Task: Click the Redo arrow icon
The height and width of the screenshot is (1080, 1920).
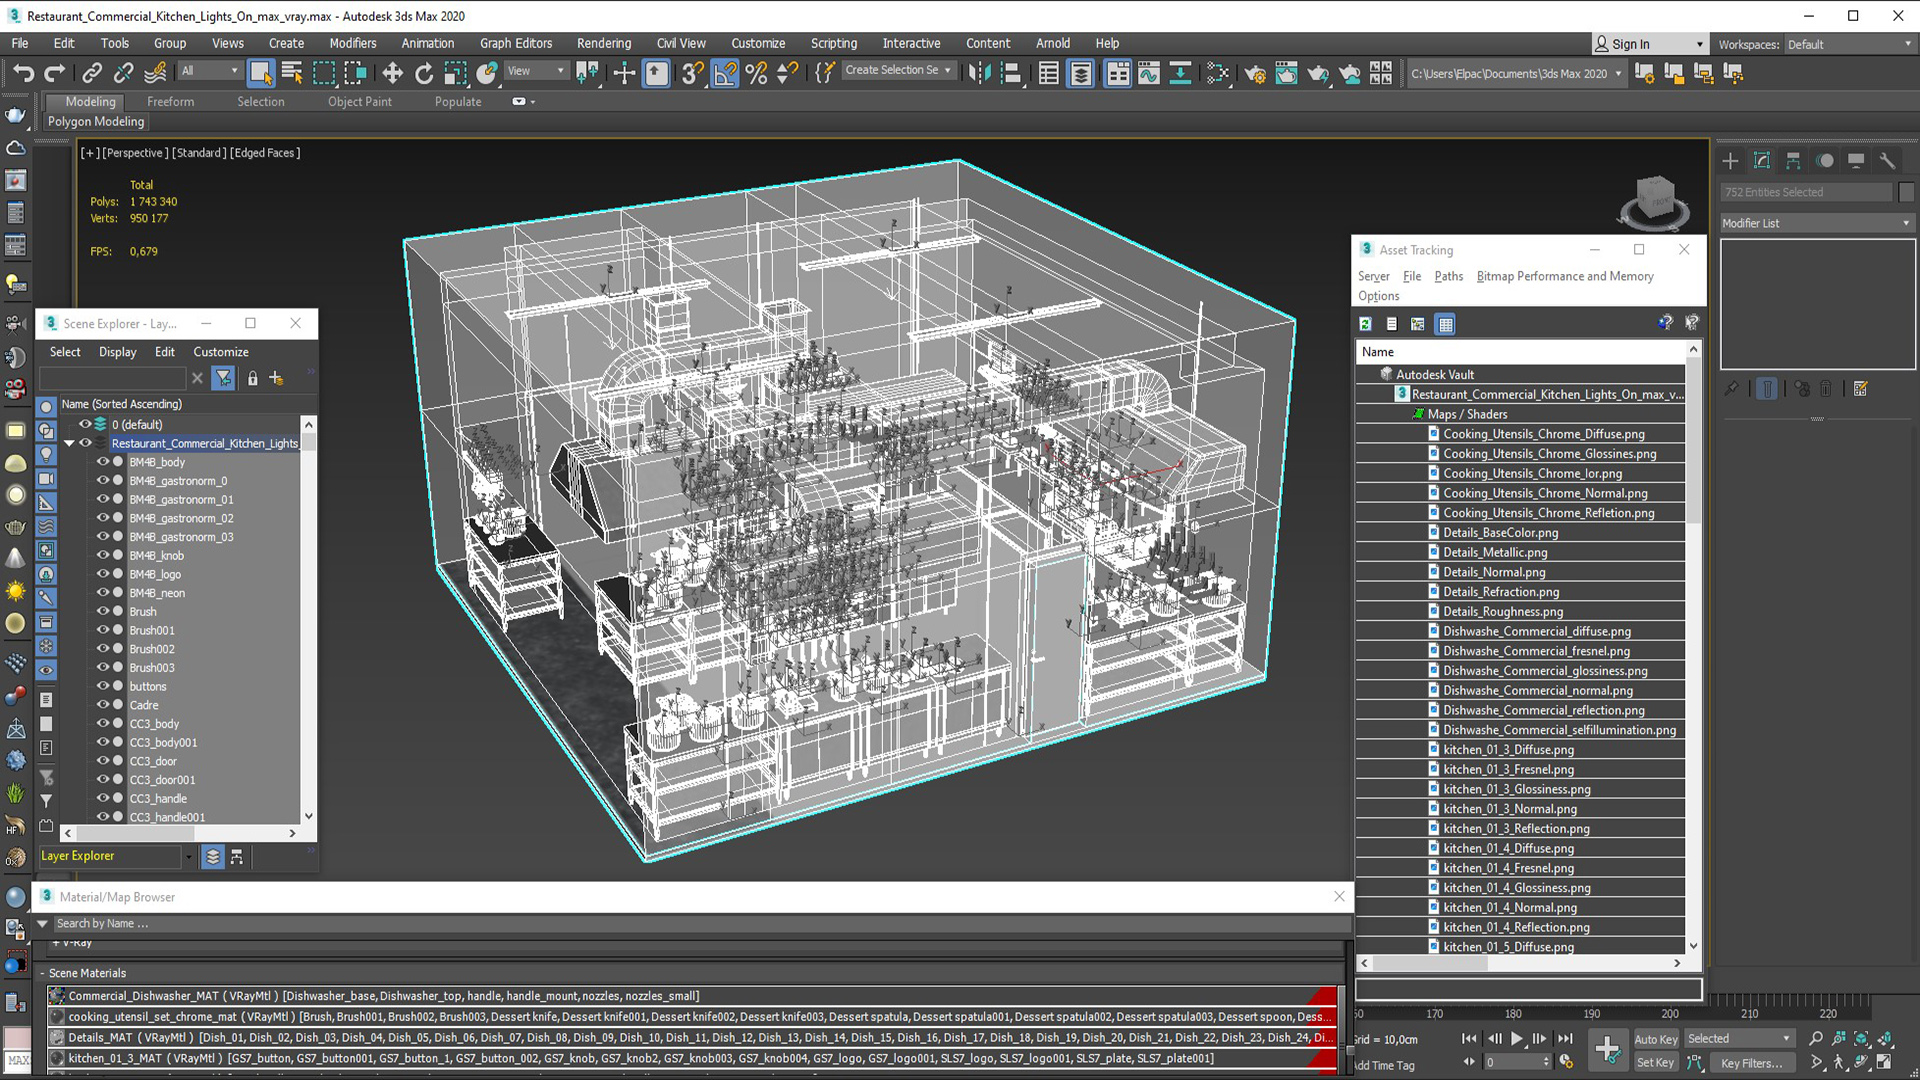Action: (55, 73)
